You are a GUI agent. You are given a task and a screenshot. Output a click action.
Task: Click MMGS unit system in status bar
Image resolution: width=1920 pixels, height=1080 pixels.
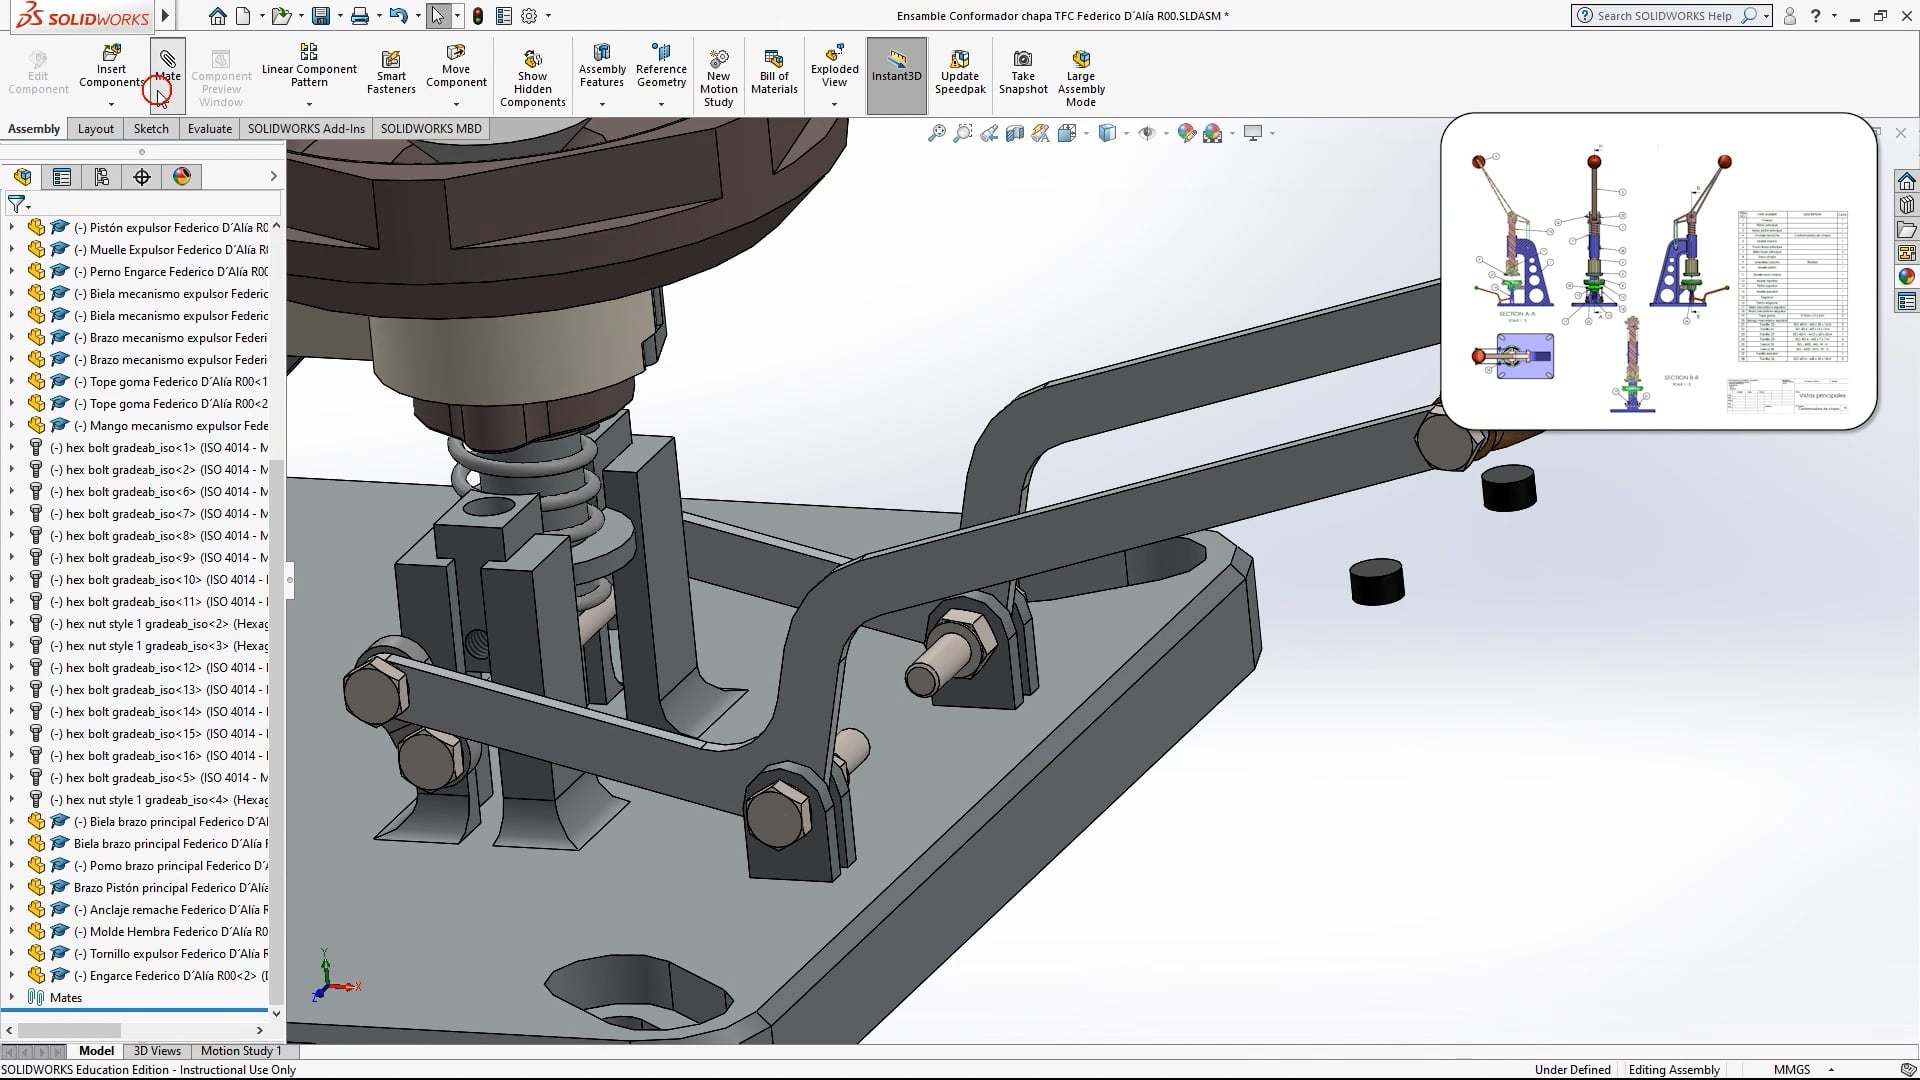[1792, 1069]
